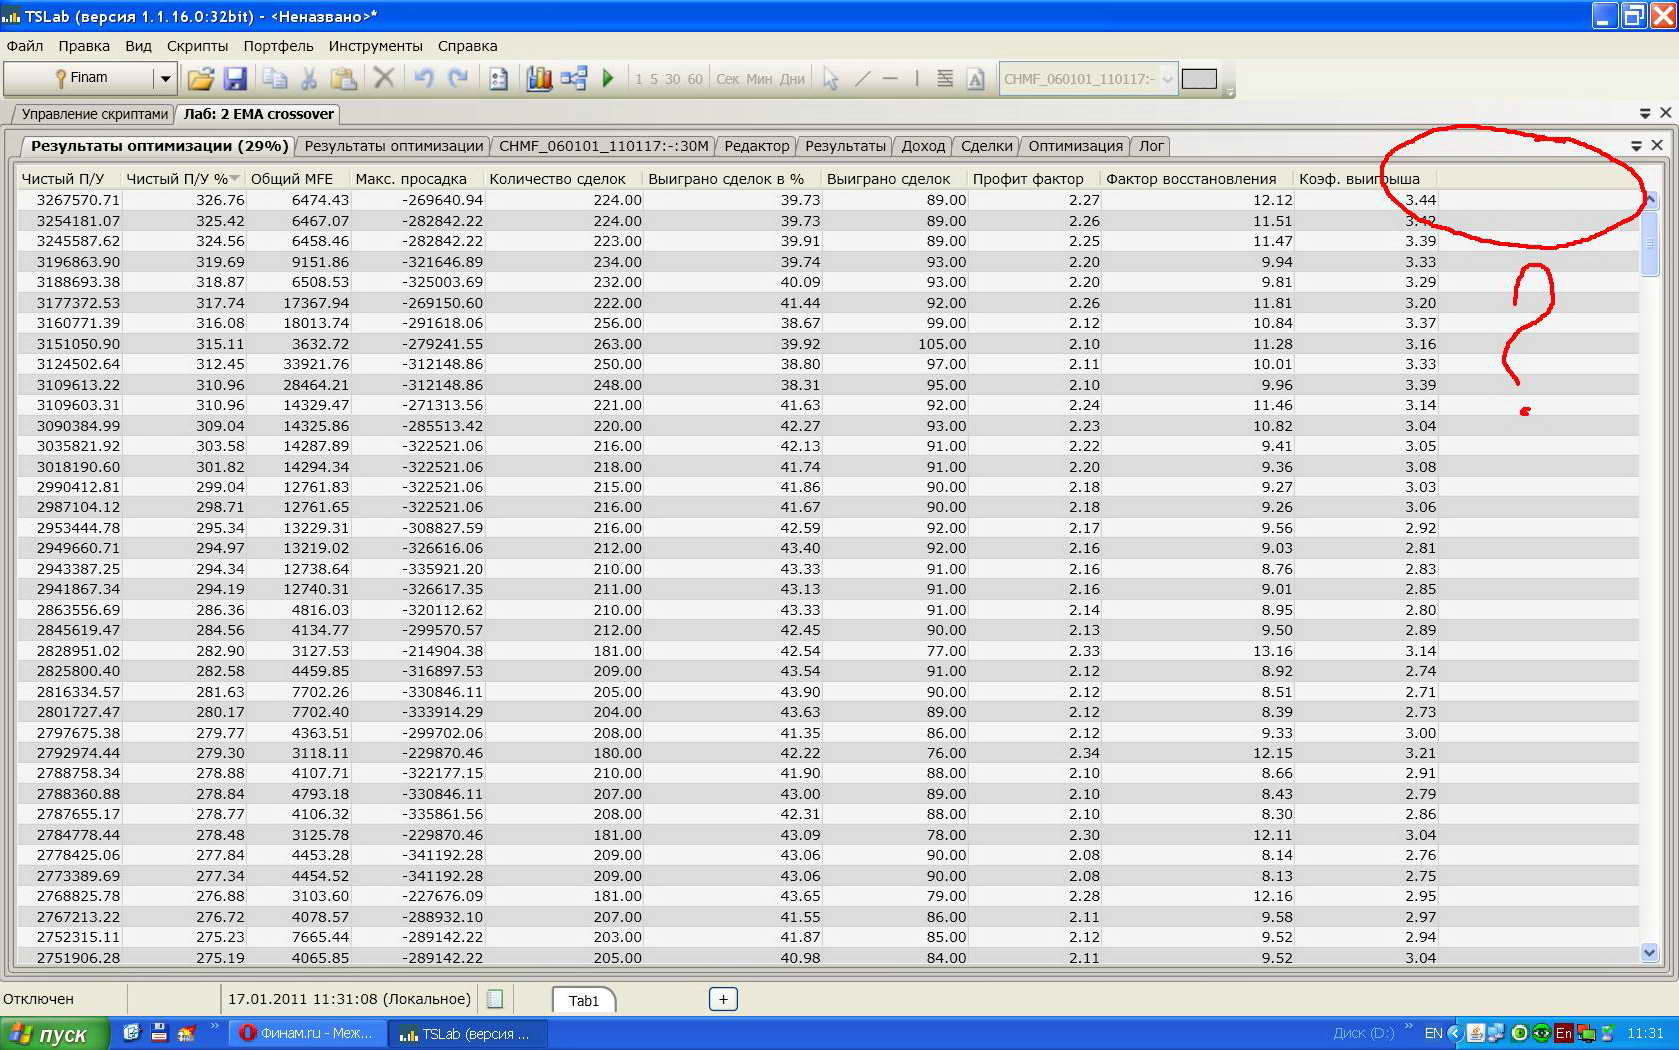Click the scroll down arrow of results table

pyautogui.click(x=1649, y=953)
